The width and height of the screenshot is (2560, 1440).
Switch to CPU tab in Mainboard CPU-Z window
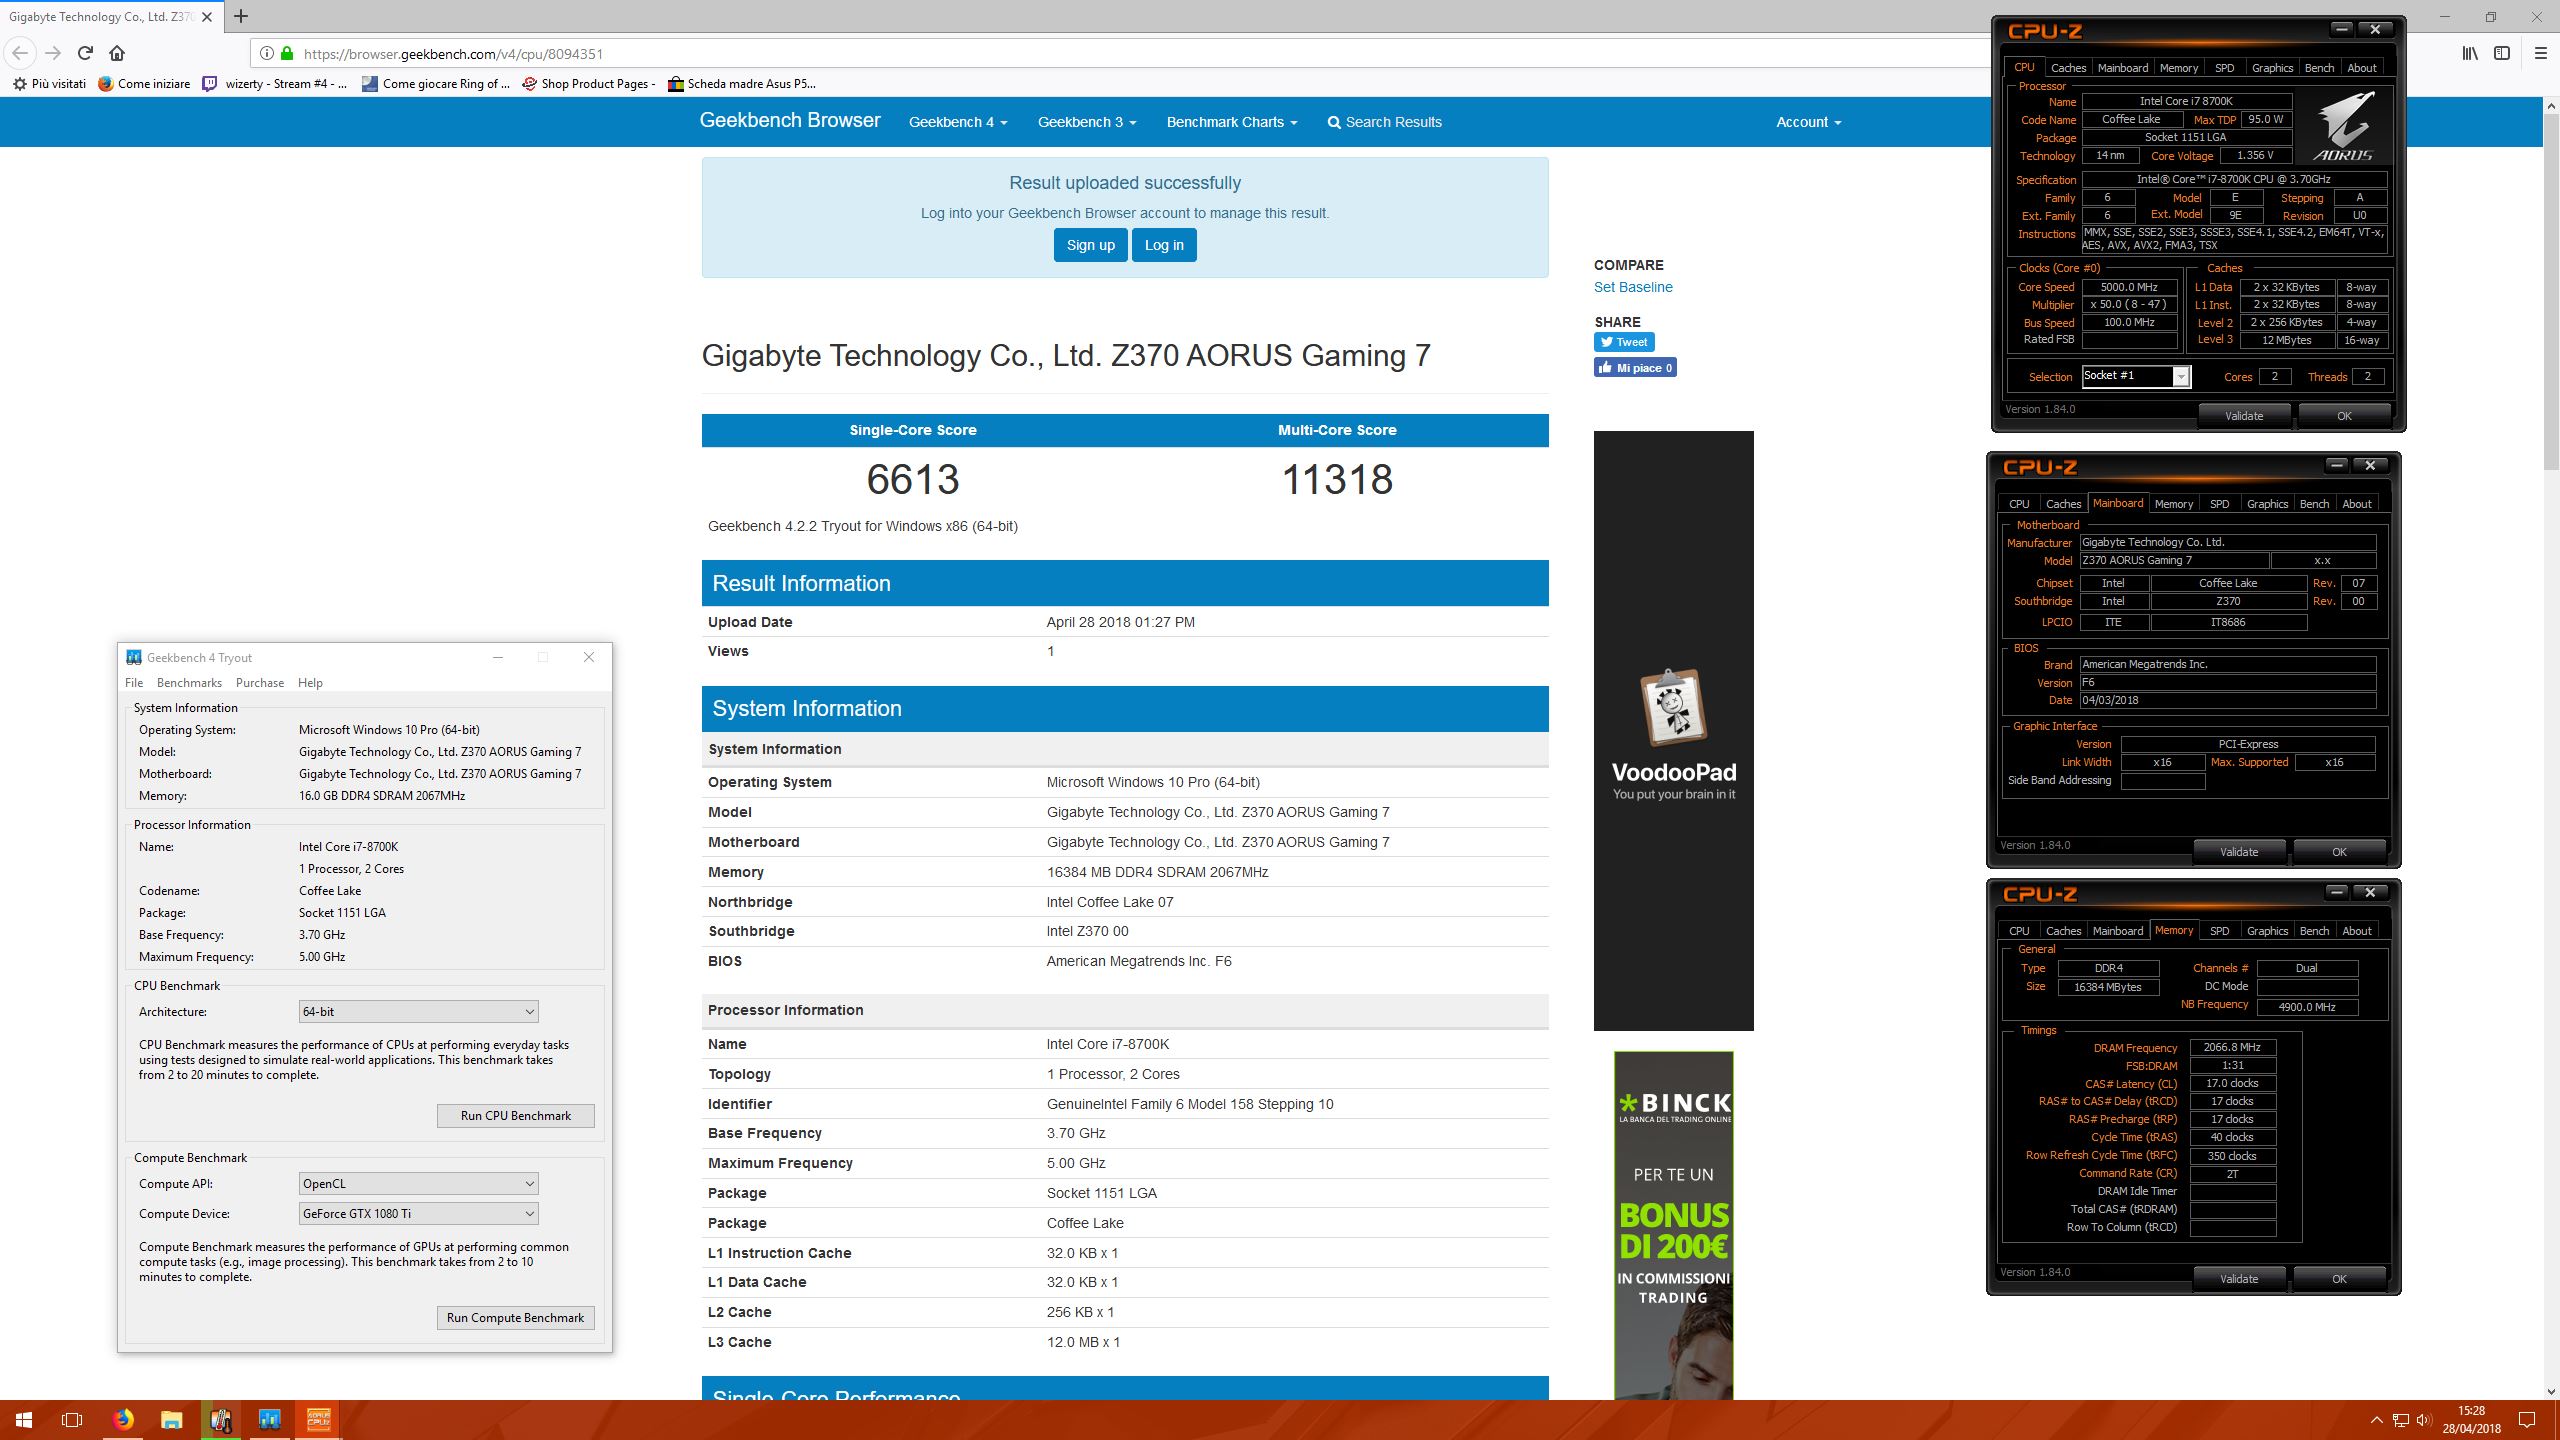click(2019, 504)
